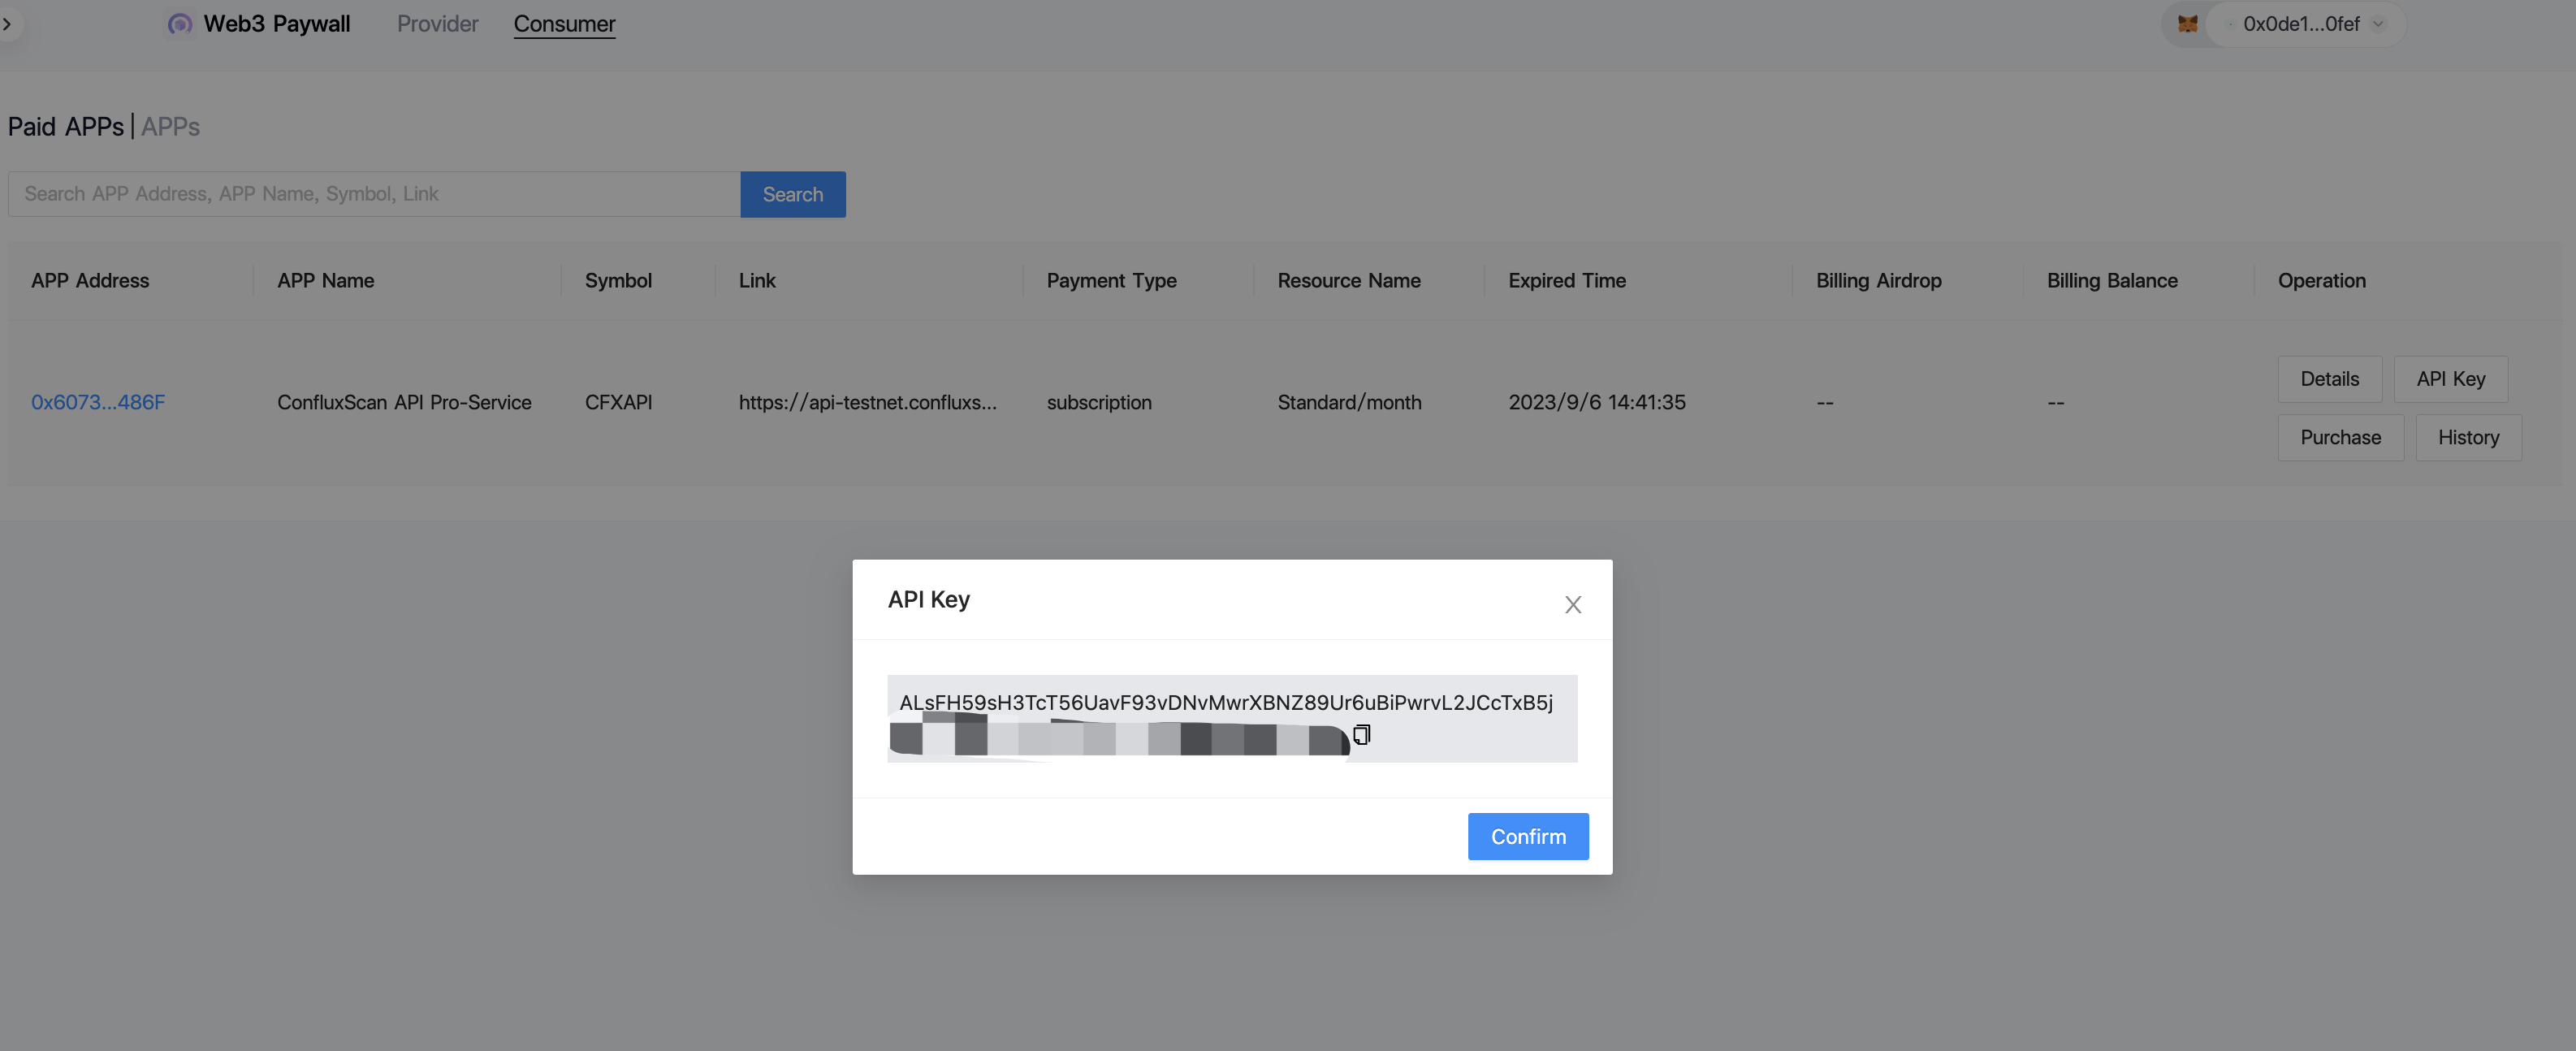Focus the Search APP Address input field
Screen dimensions: 2576x1051
click(374, 194)
